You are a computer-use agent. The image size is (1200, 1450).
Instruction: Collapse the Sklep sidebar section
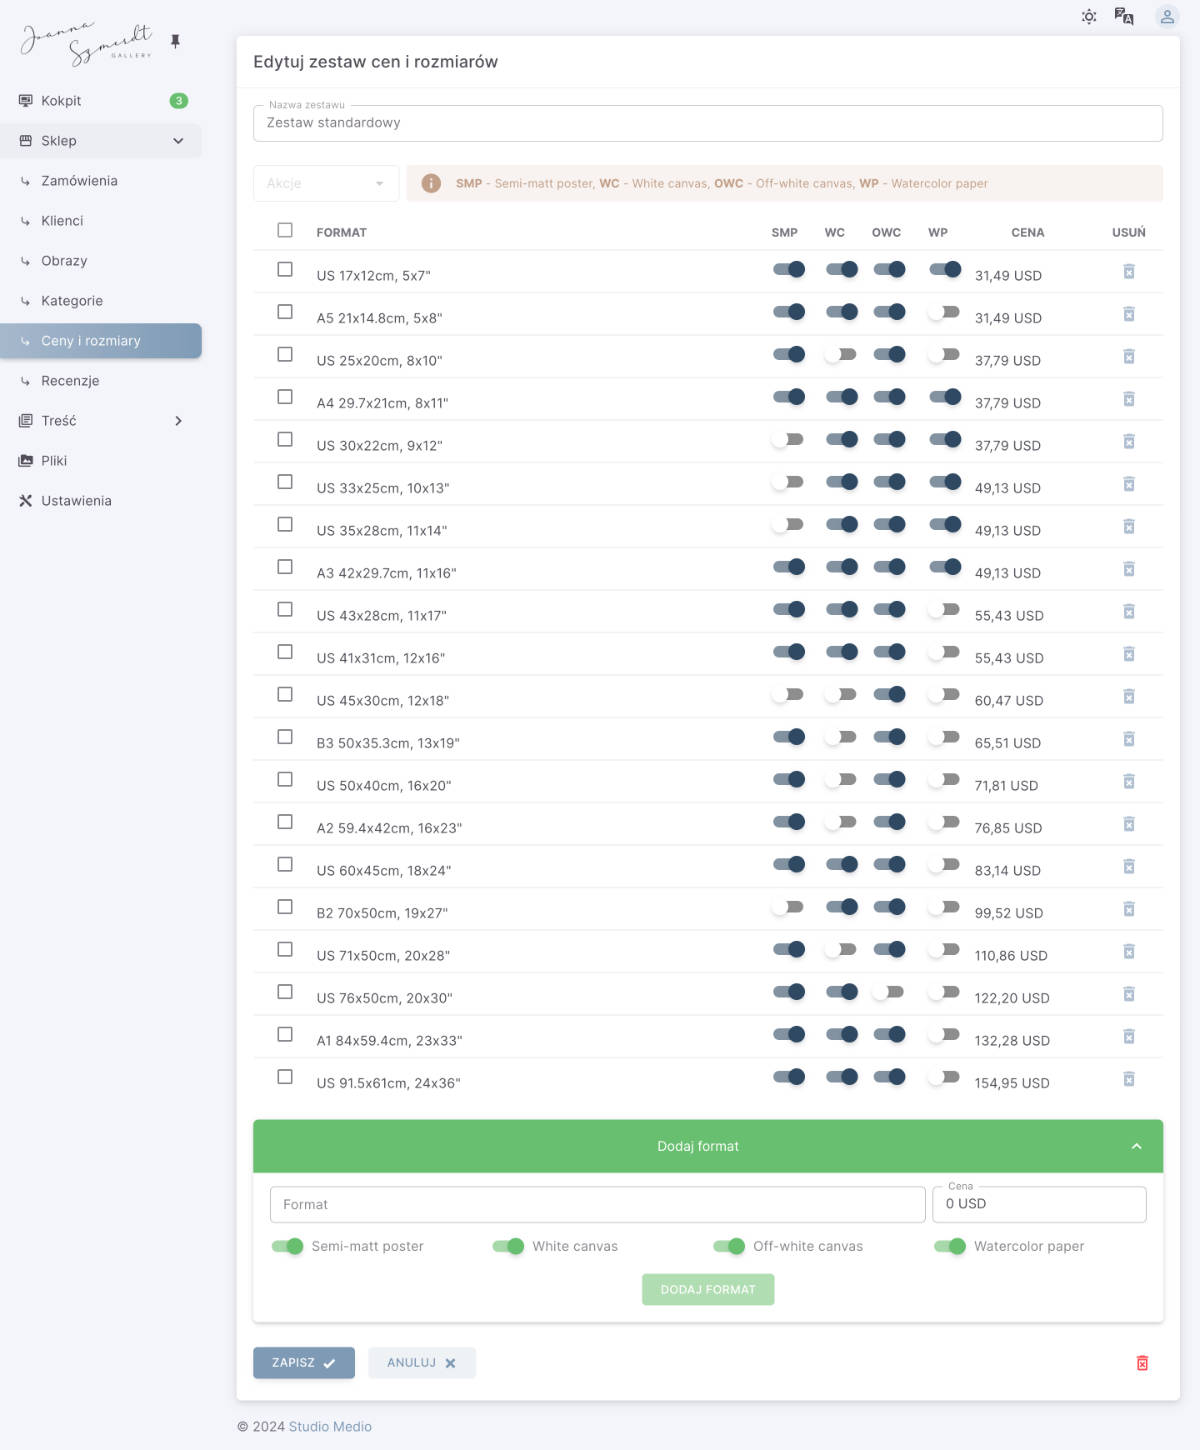click(x=100, y=141)
